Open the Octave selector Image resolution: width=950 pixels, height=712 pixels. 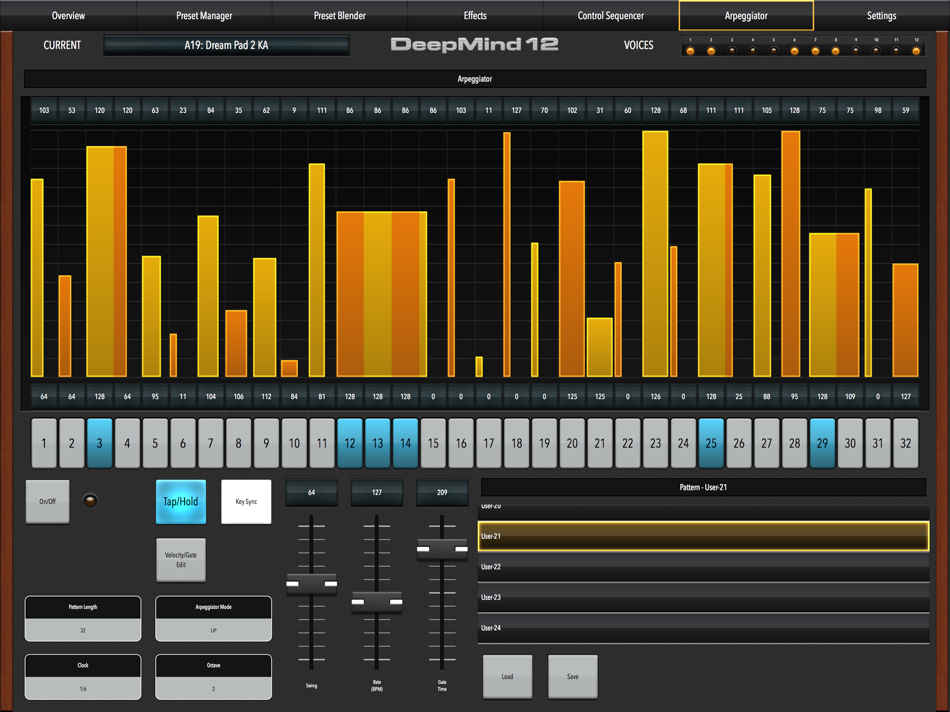point(213,677)
